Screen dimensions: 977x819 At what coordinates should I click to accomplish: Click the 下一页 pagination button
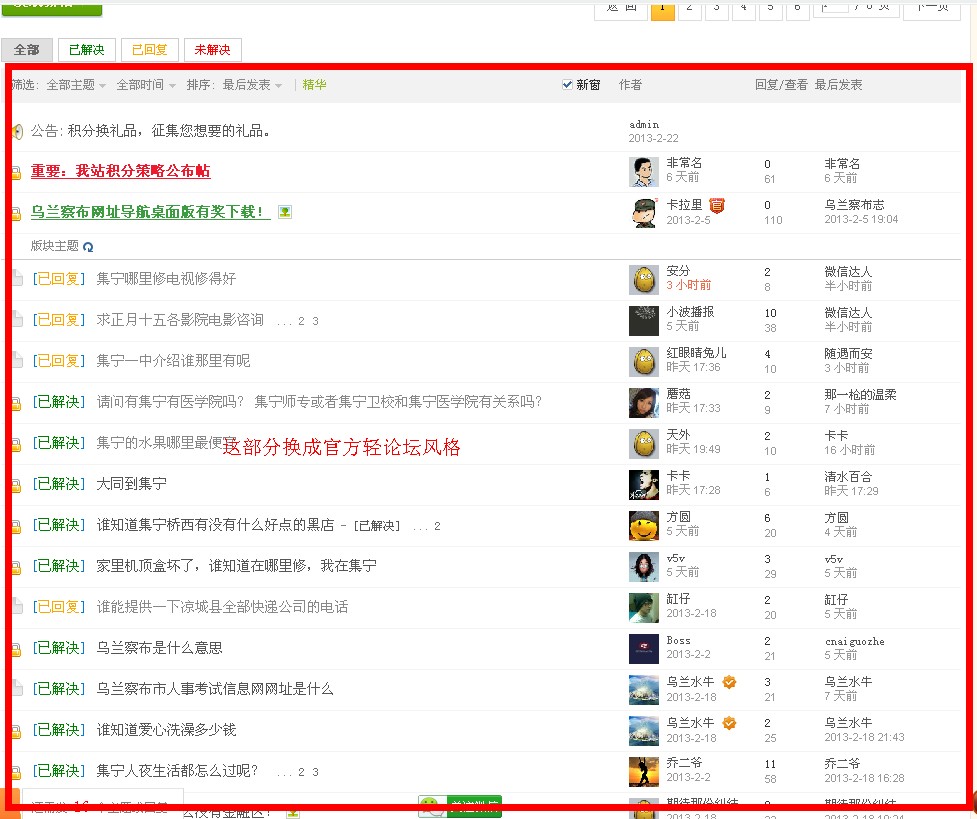(x=931, y=8)
